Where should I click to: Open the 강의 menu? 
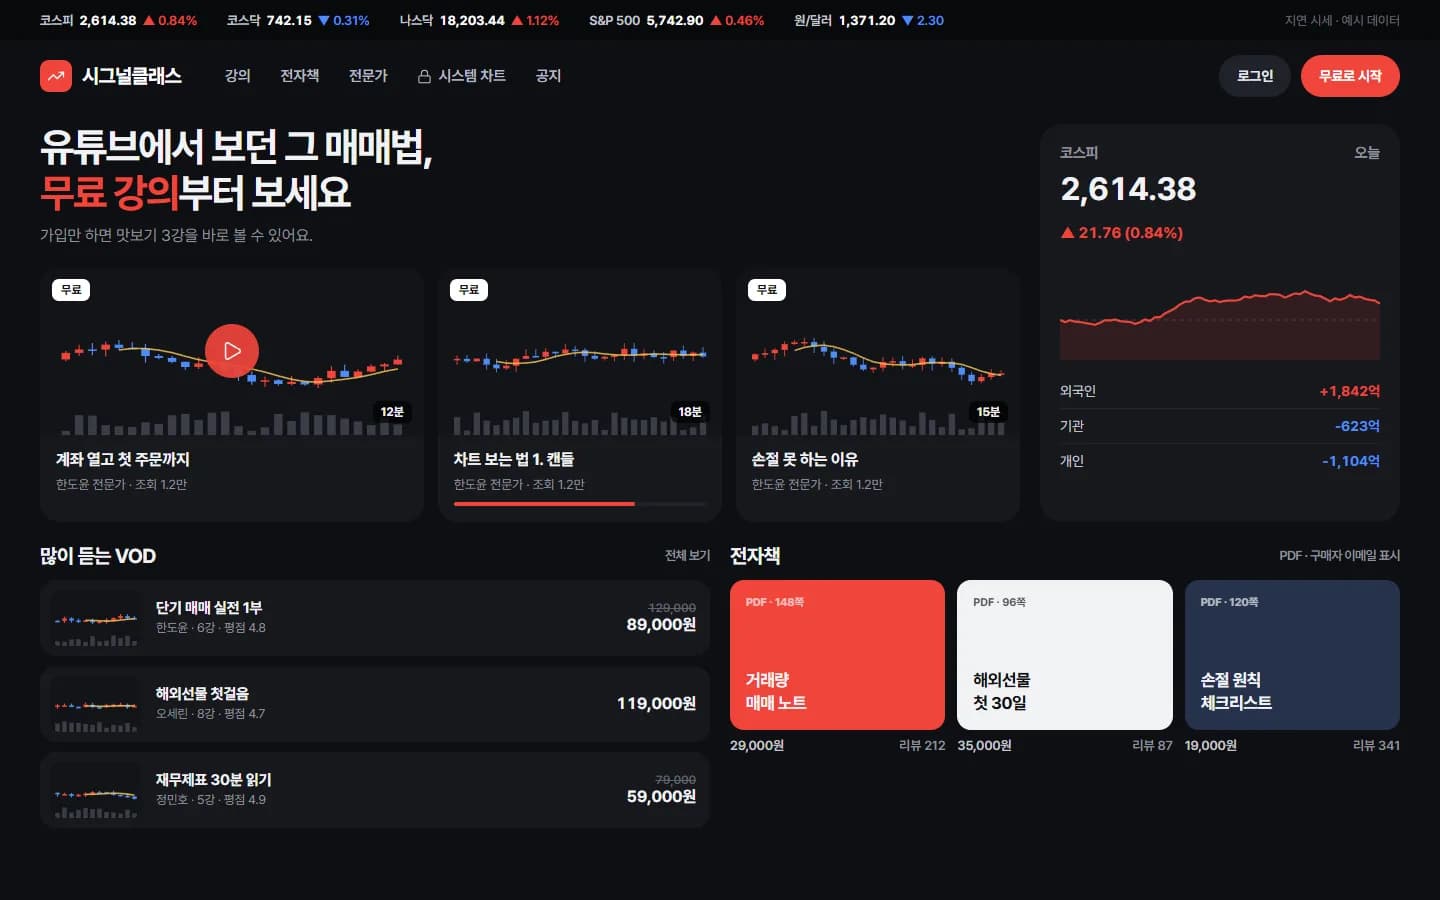pos(238,76)
